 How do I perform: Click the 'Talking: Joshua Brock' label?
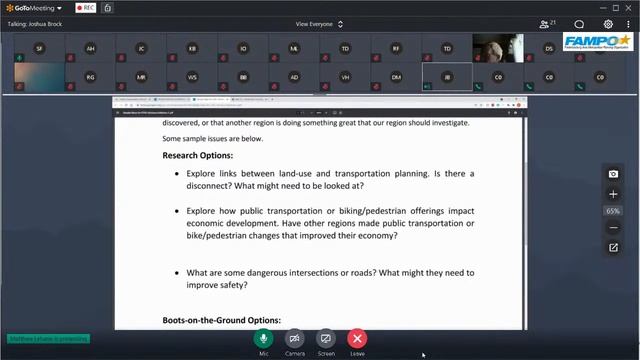35,24
